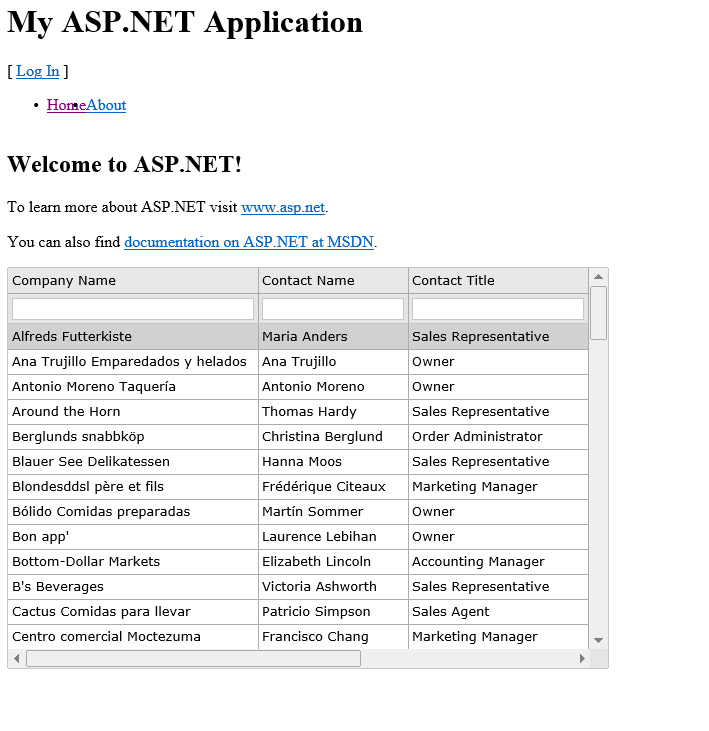Click the Maria Anders contact cell
The height and width of the screenshot is (731, 709).
tap(333, 337)
